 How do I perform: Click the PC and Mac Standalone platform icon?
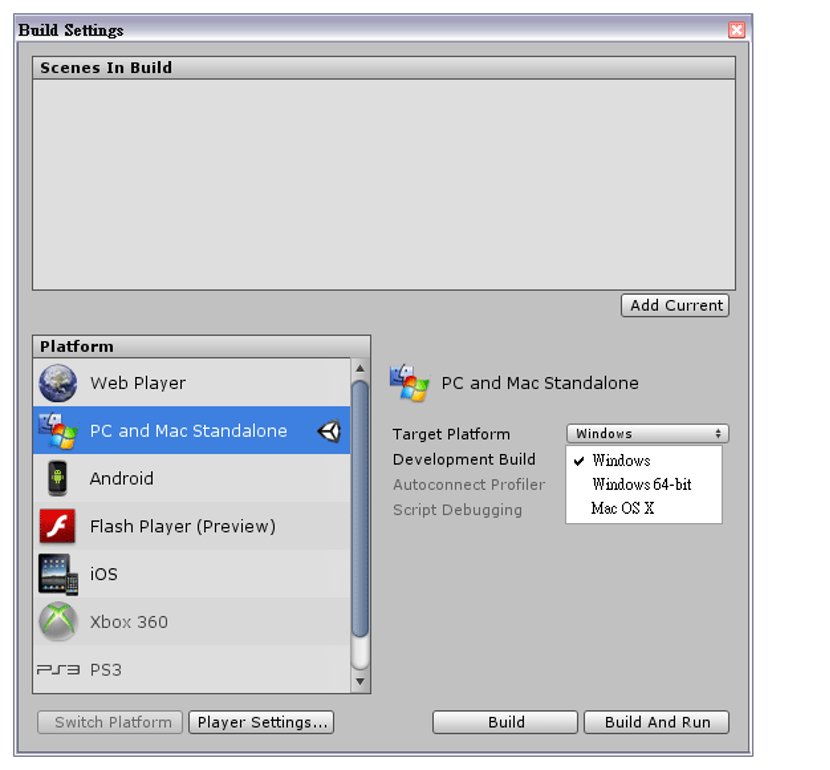58,431
